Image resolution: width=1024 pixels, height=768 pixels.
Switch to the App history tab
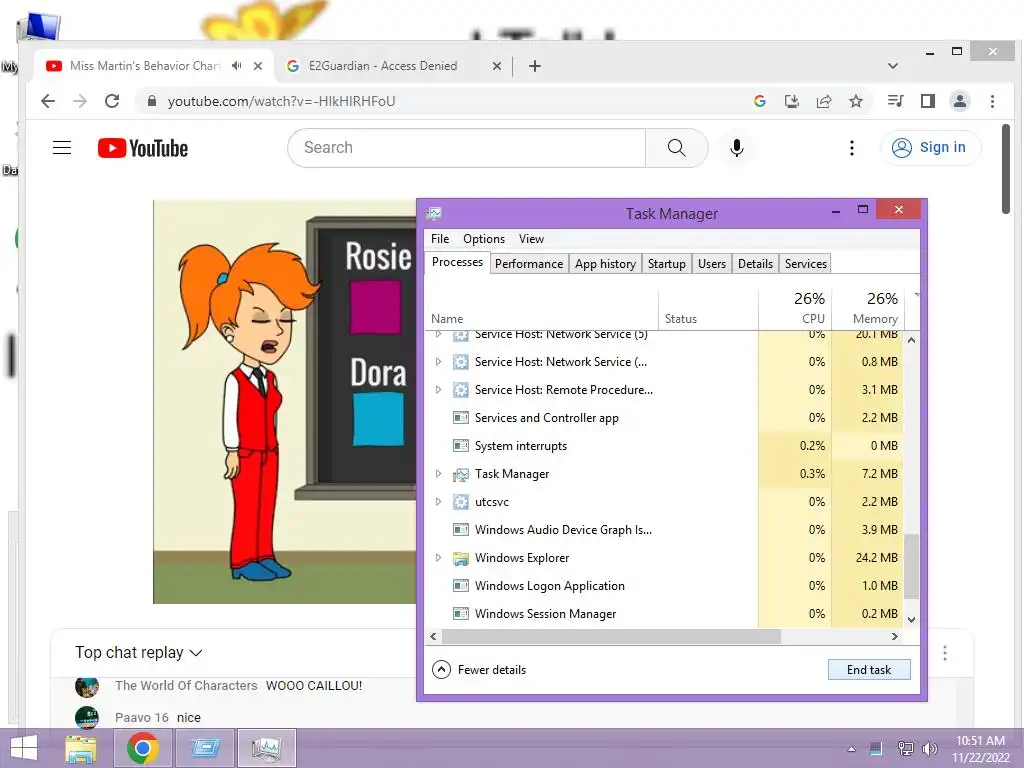605,264
